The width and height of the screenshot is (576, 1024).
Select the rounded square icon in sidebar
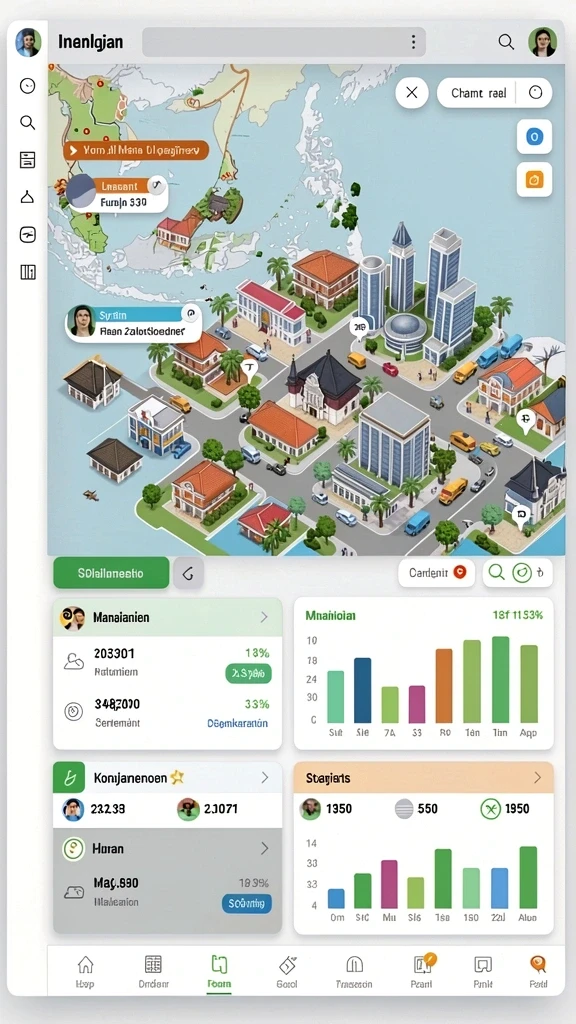tap(27, 234)
